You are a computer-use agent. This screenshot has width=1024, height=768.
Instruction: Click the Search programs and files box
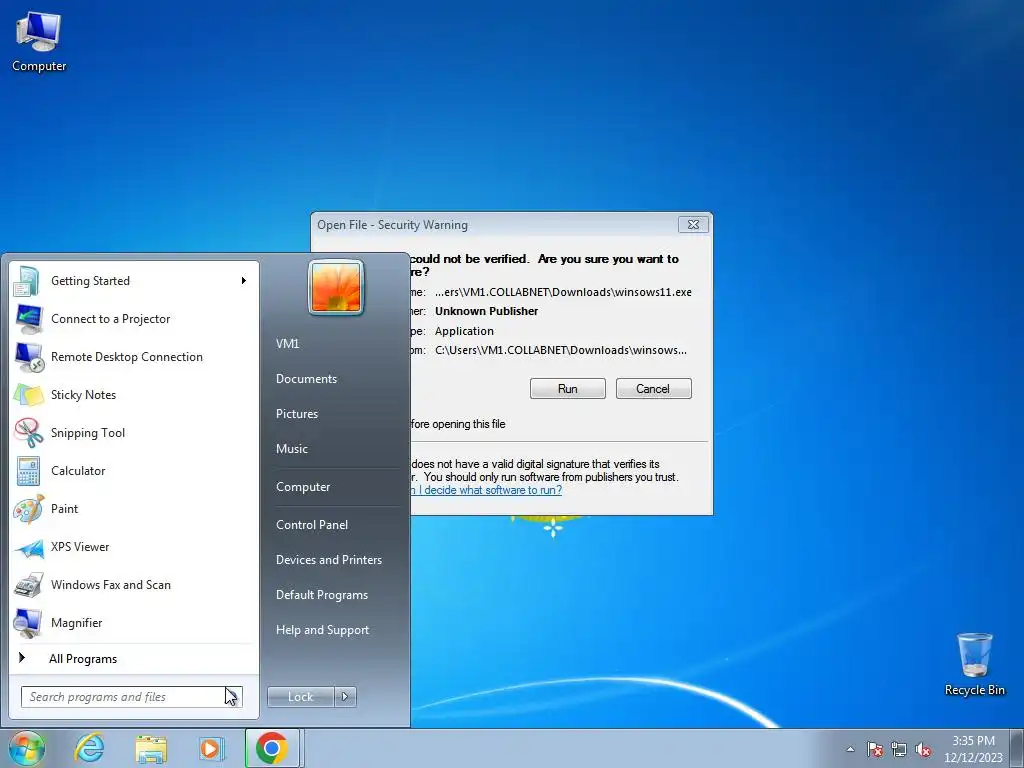click(x=131, y=697)
